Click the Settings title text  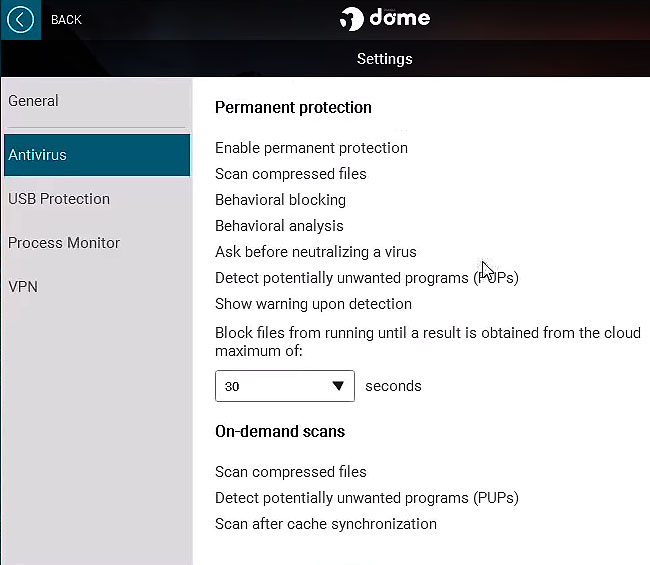(x=384, y=59)
